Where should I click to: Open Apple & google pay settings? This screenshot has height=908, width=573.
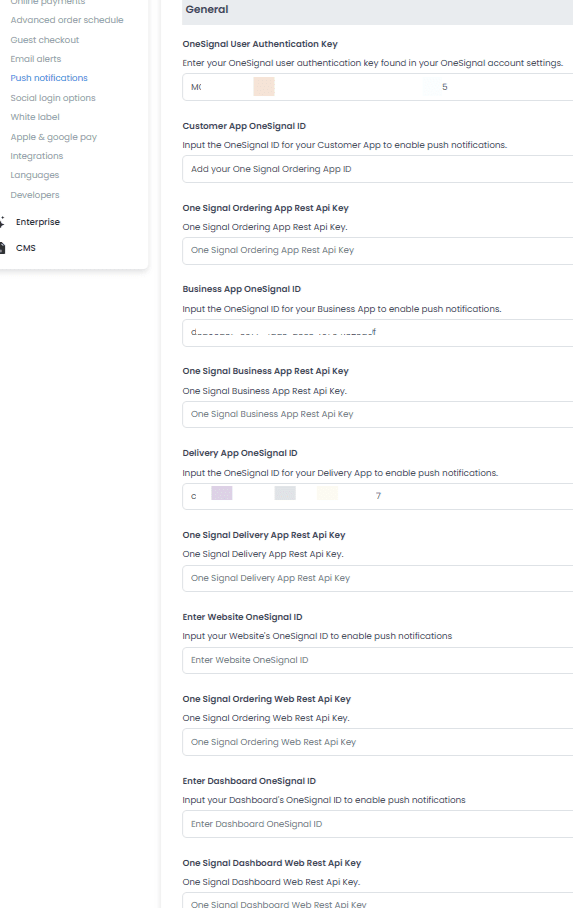(53, 137)
